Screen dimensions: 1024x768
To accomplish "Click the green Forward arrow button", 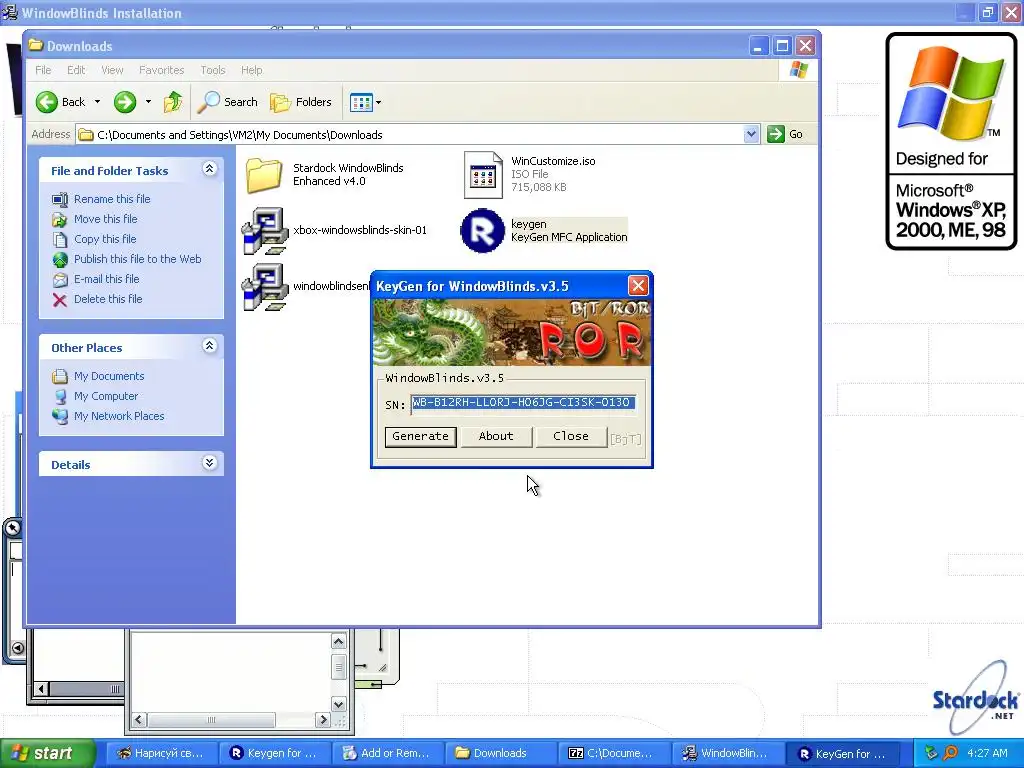I will (x=125, y=102).
